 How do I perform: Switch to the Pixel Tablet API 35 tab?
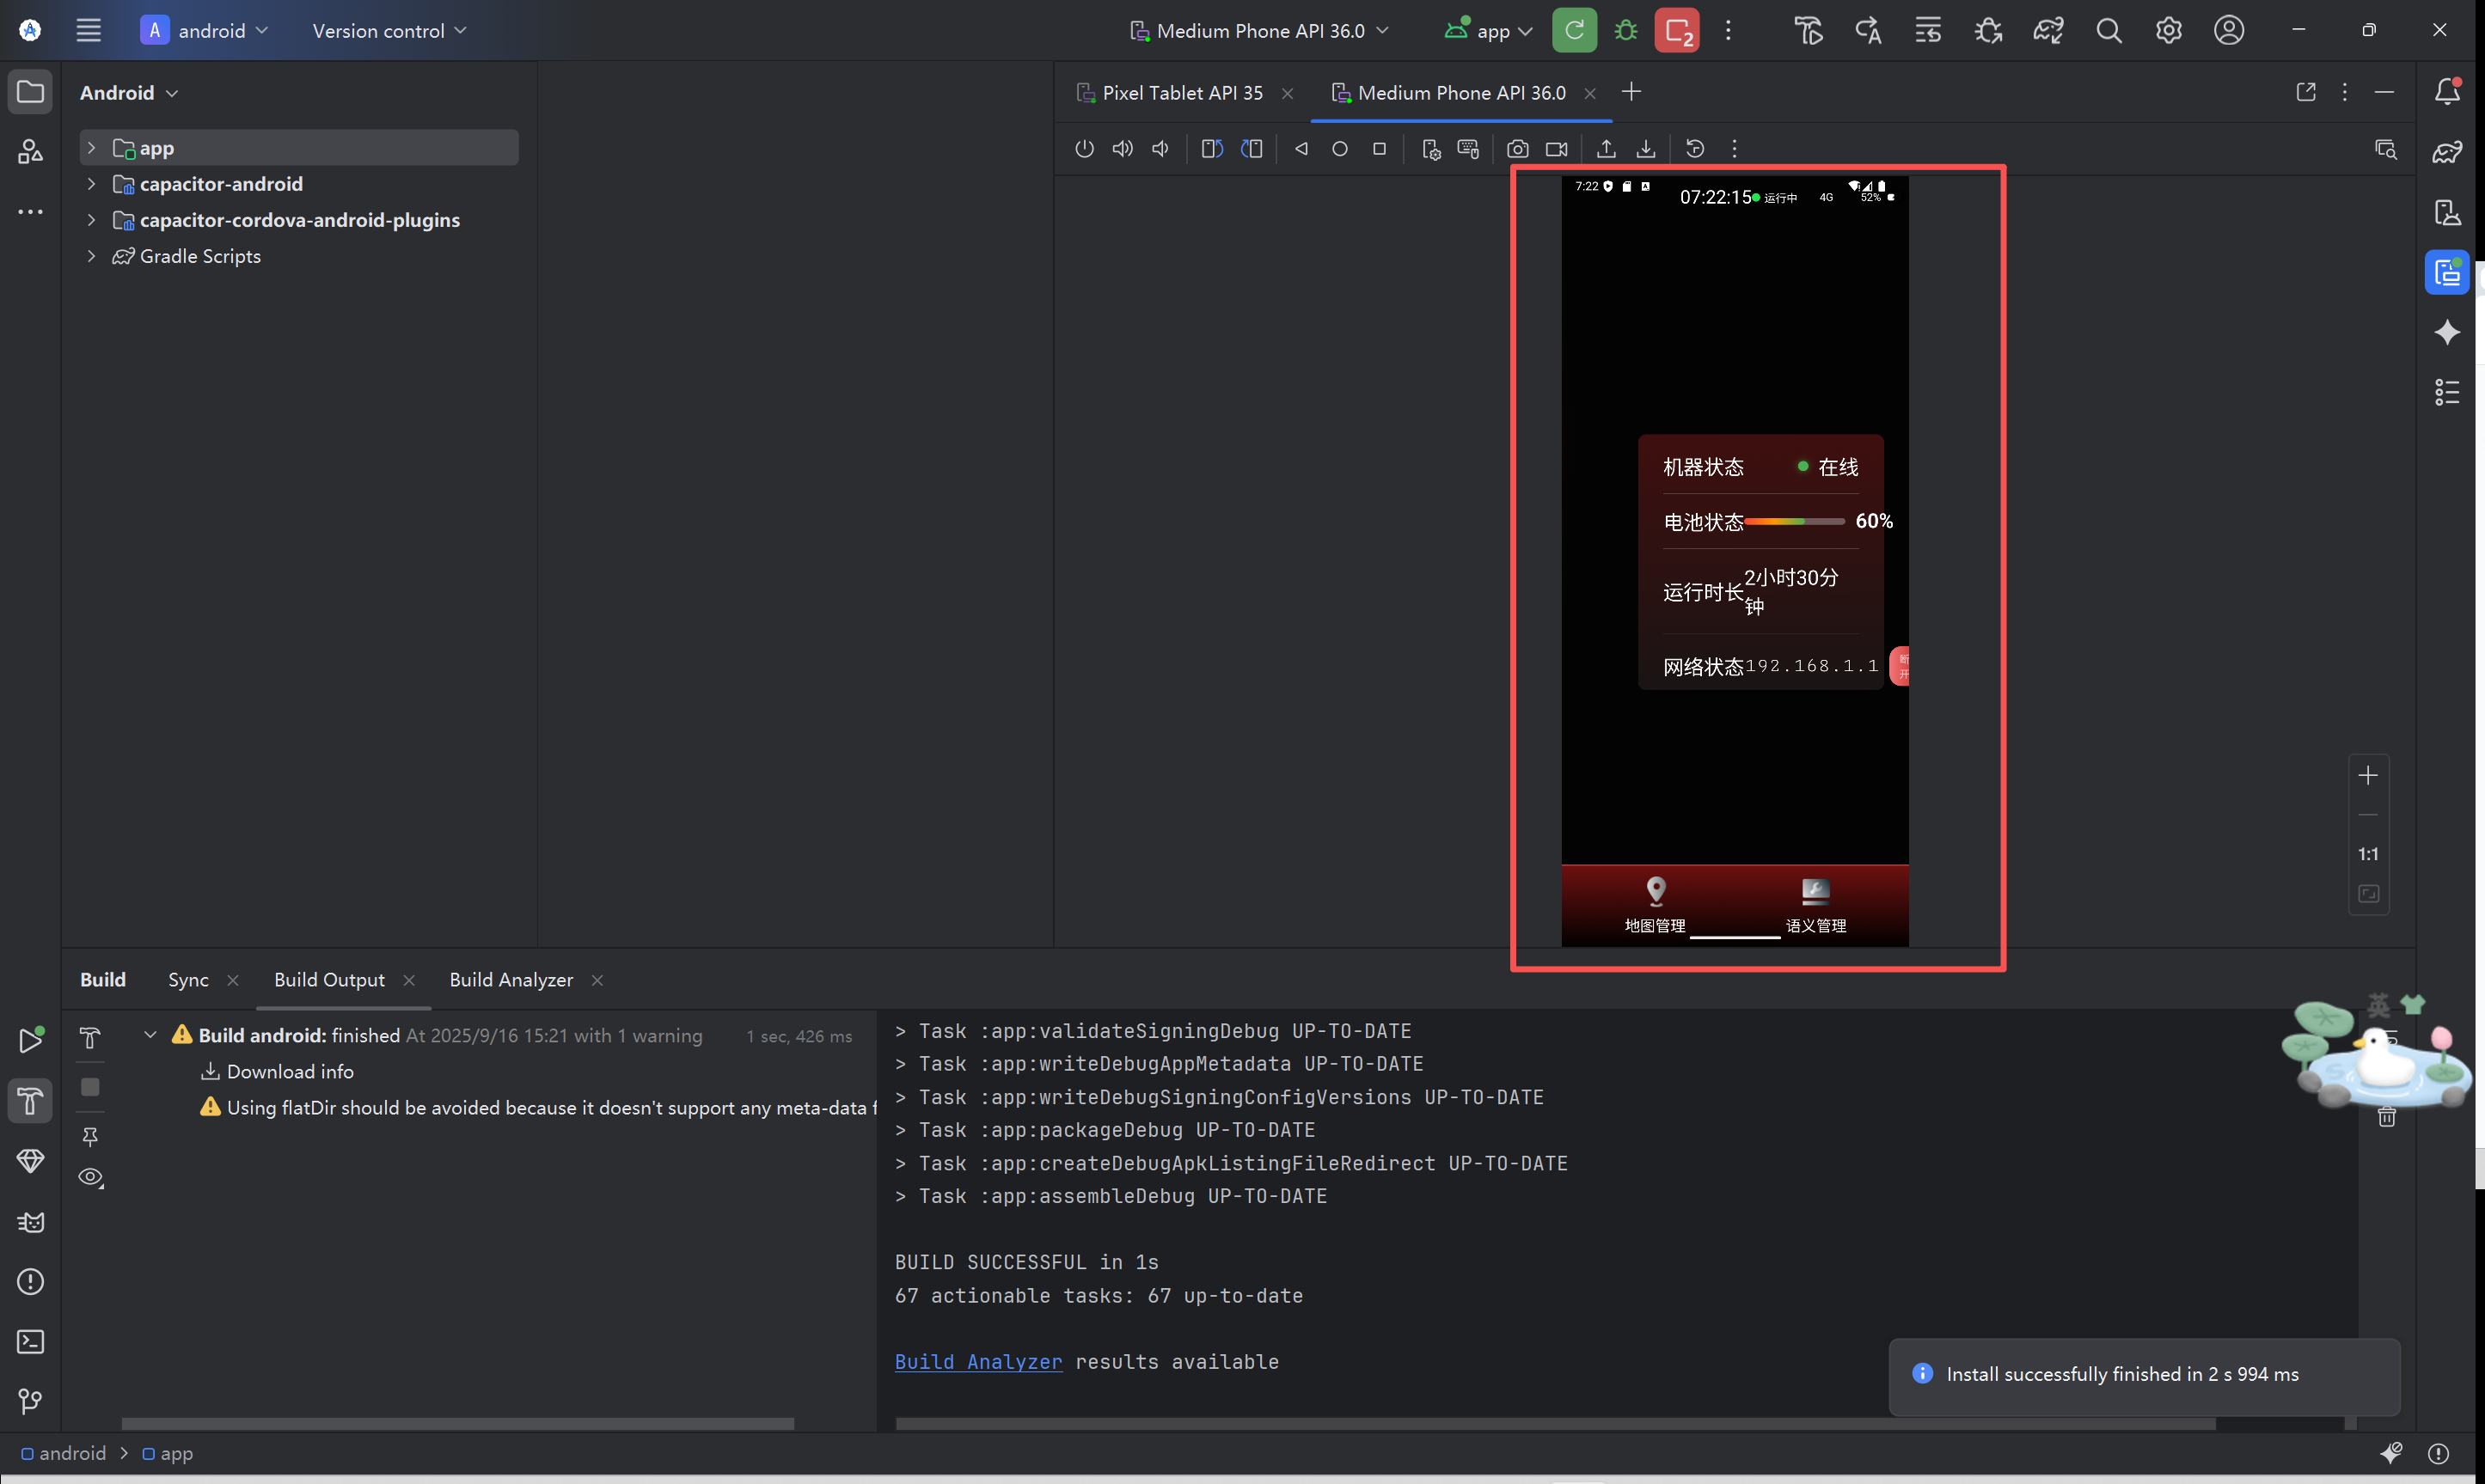1183,92
